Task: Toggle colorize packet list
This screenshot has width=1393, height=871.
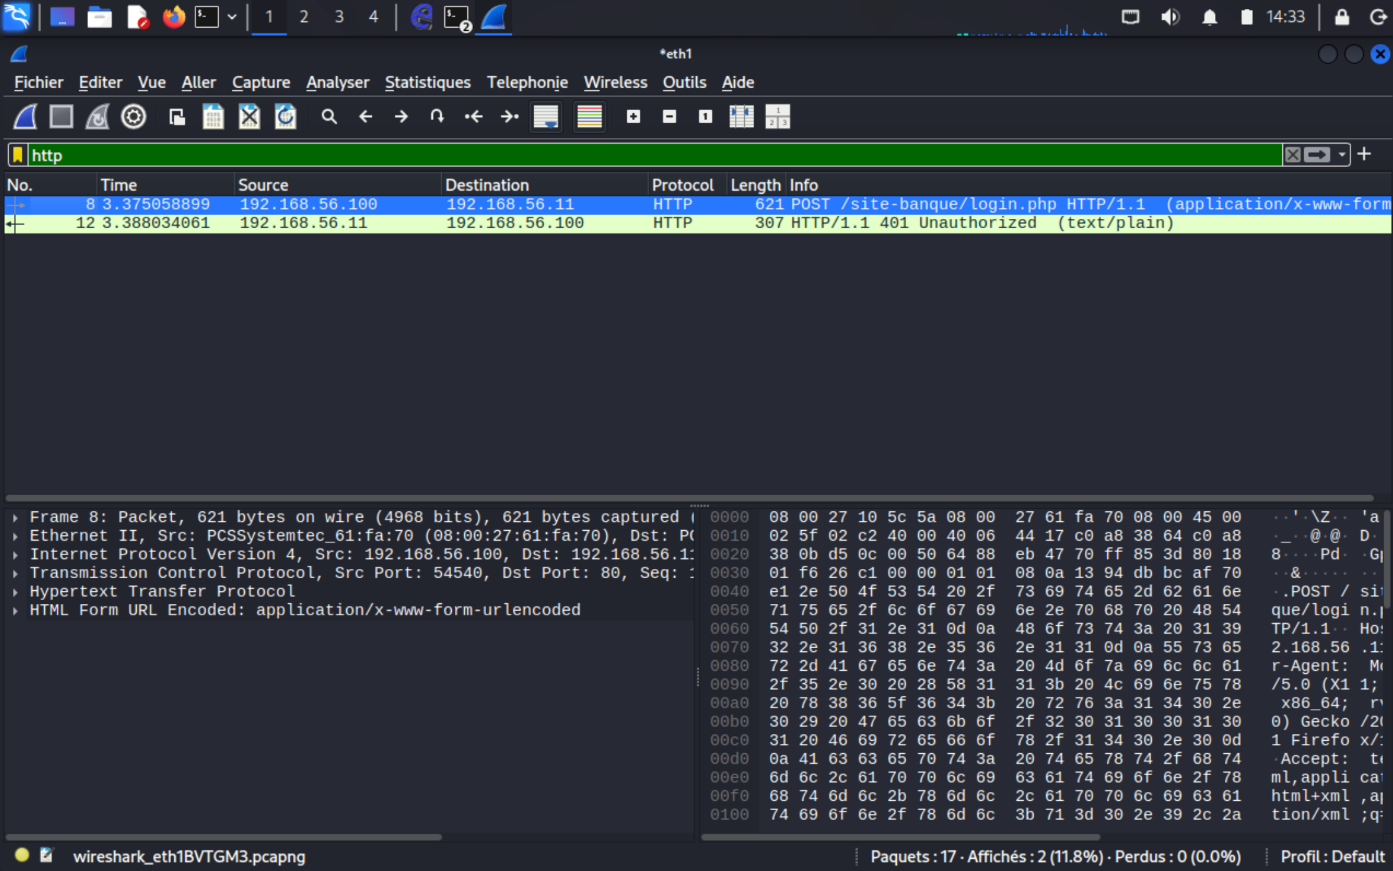Action: coord(589,116)
